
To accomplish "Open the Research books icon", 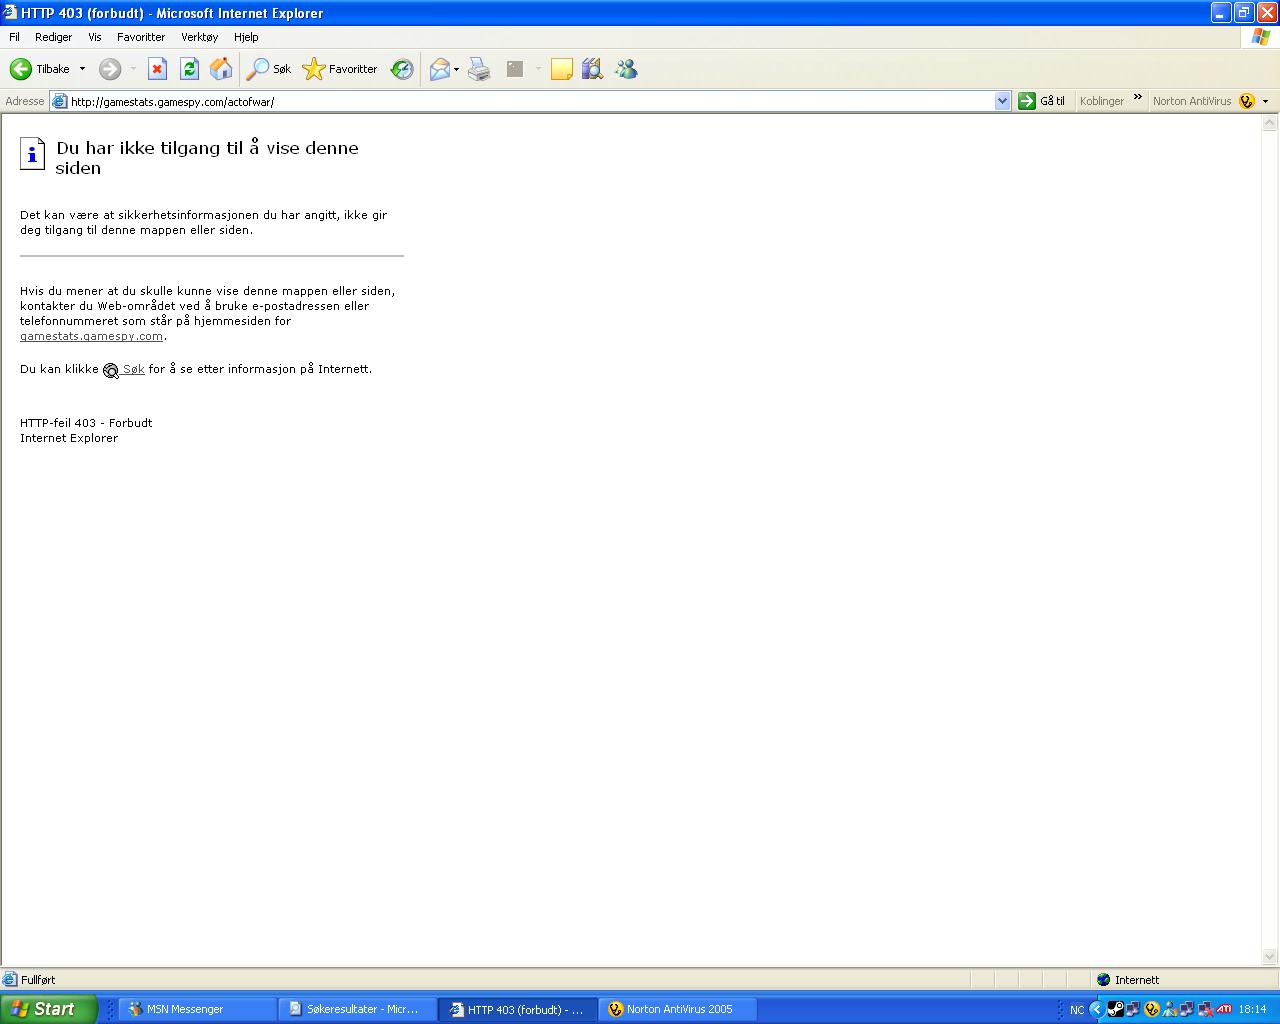I will pos(593,69).
